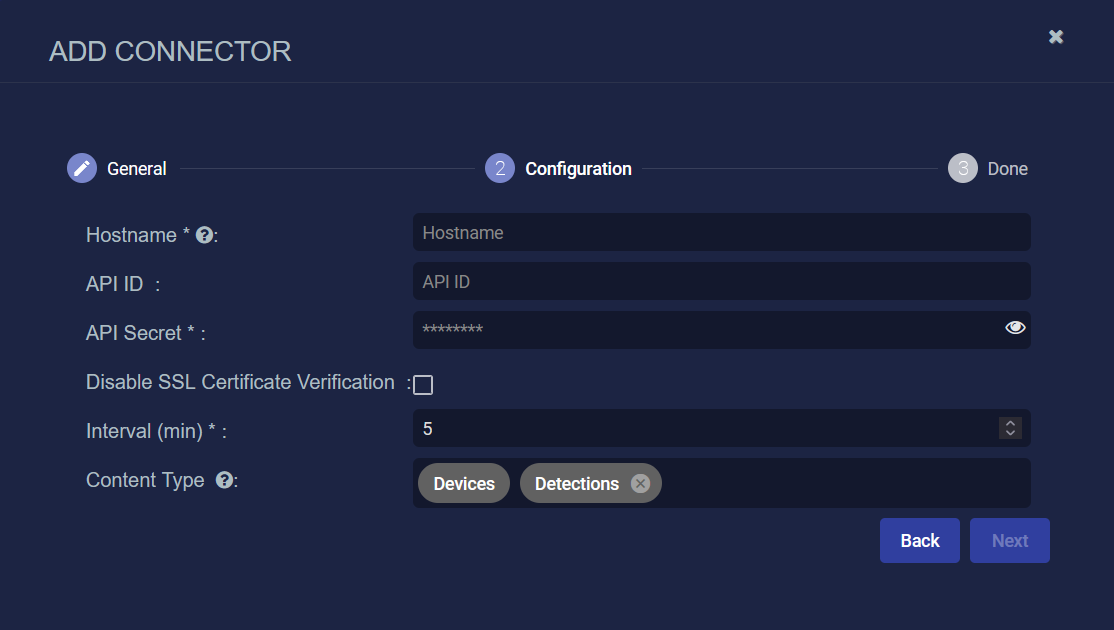Select the Devices content type chip
This screenshot has width=1114, height=630.
point(464,484)
